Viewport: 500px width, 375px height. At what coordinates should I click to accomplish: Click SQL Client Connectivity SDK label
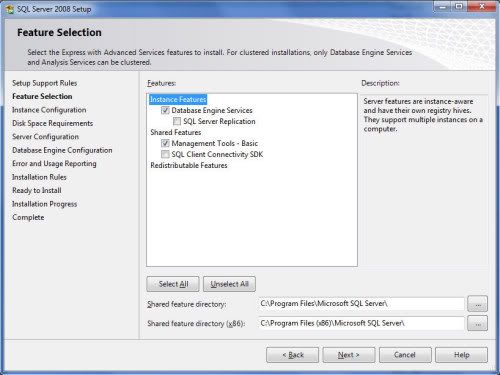pos(217,154)
